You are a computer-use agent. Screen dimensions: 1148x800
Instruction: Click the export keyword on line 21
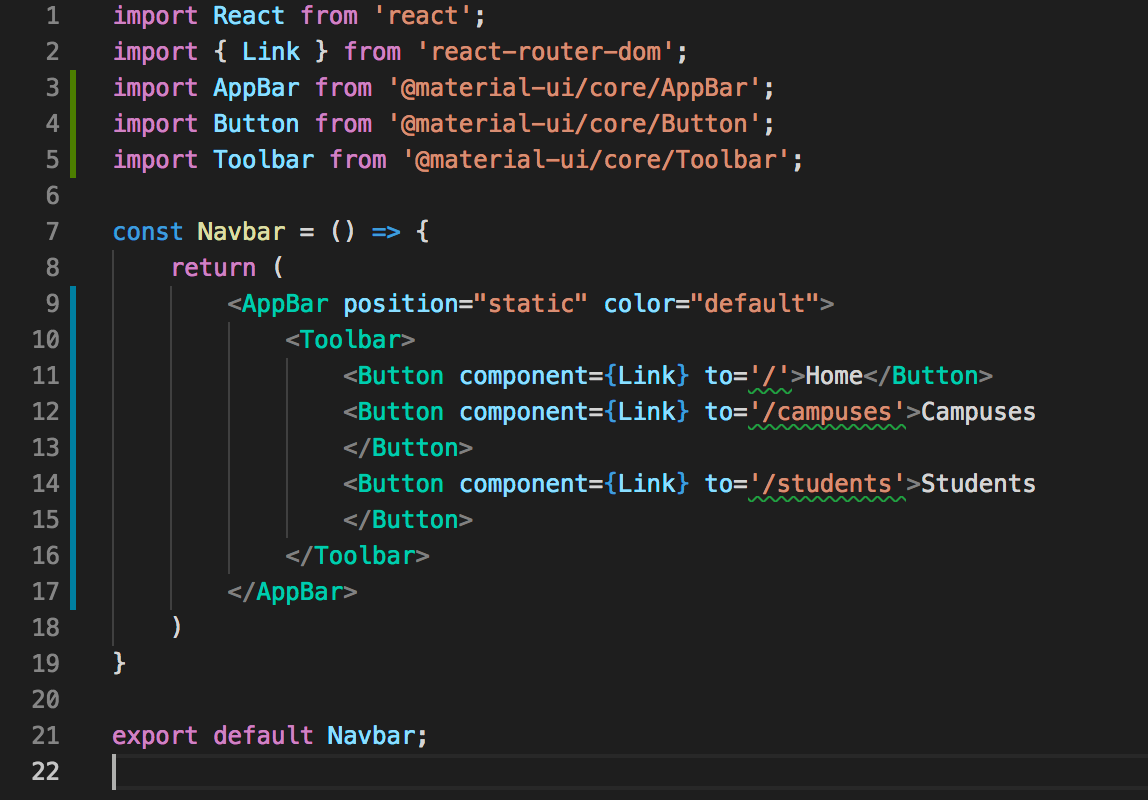click(154, 735)
